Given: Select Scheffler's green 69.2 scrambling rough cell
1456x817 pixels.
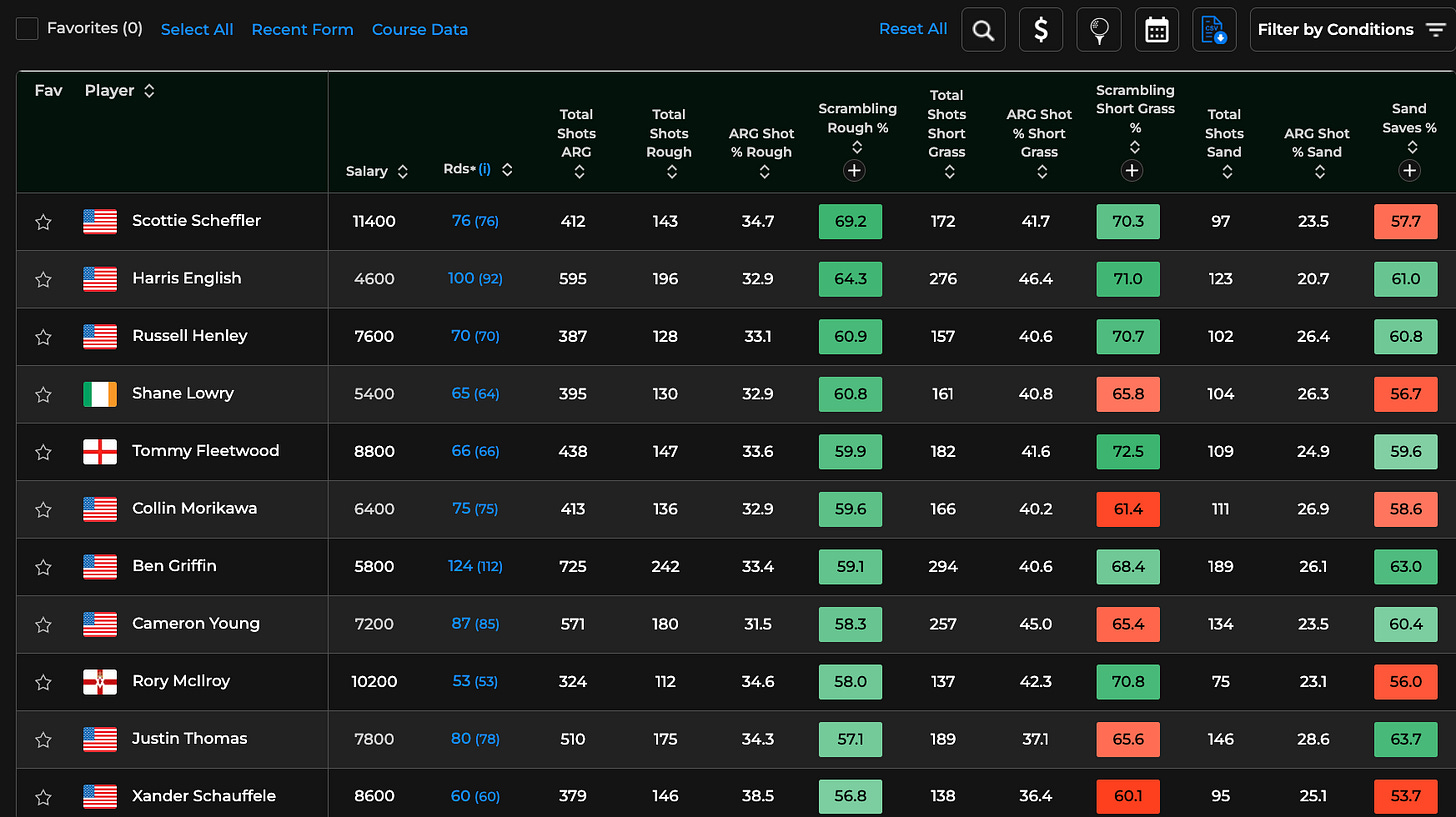Looking at the screenshot, I should click(x=850, y=221).
